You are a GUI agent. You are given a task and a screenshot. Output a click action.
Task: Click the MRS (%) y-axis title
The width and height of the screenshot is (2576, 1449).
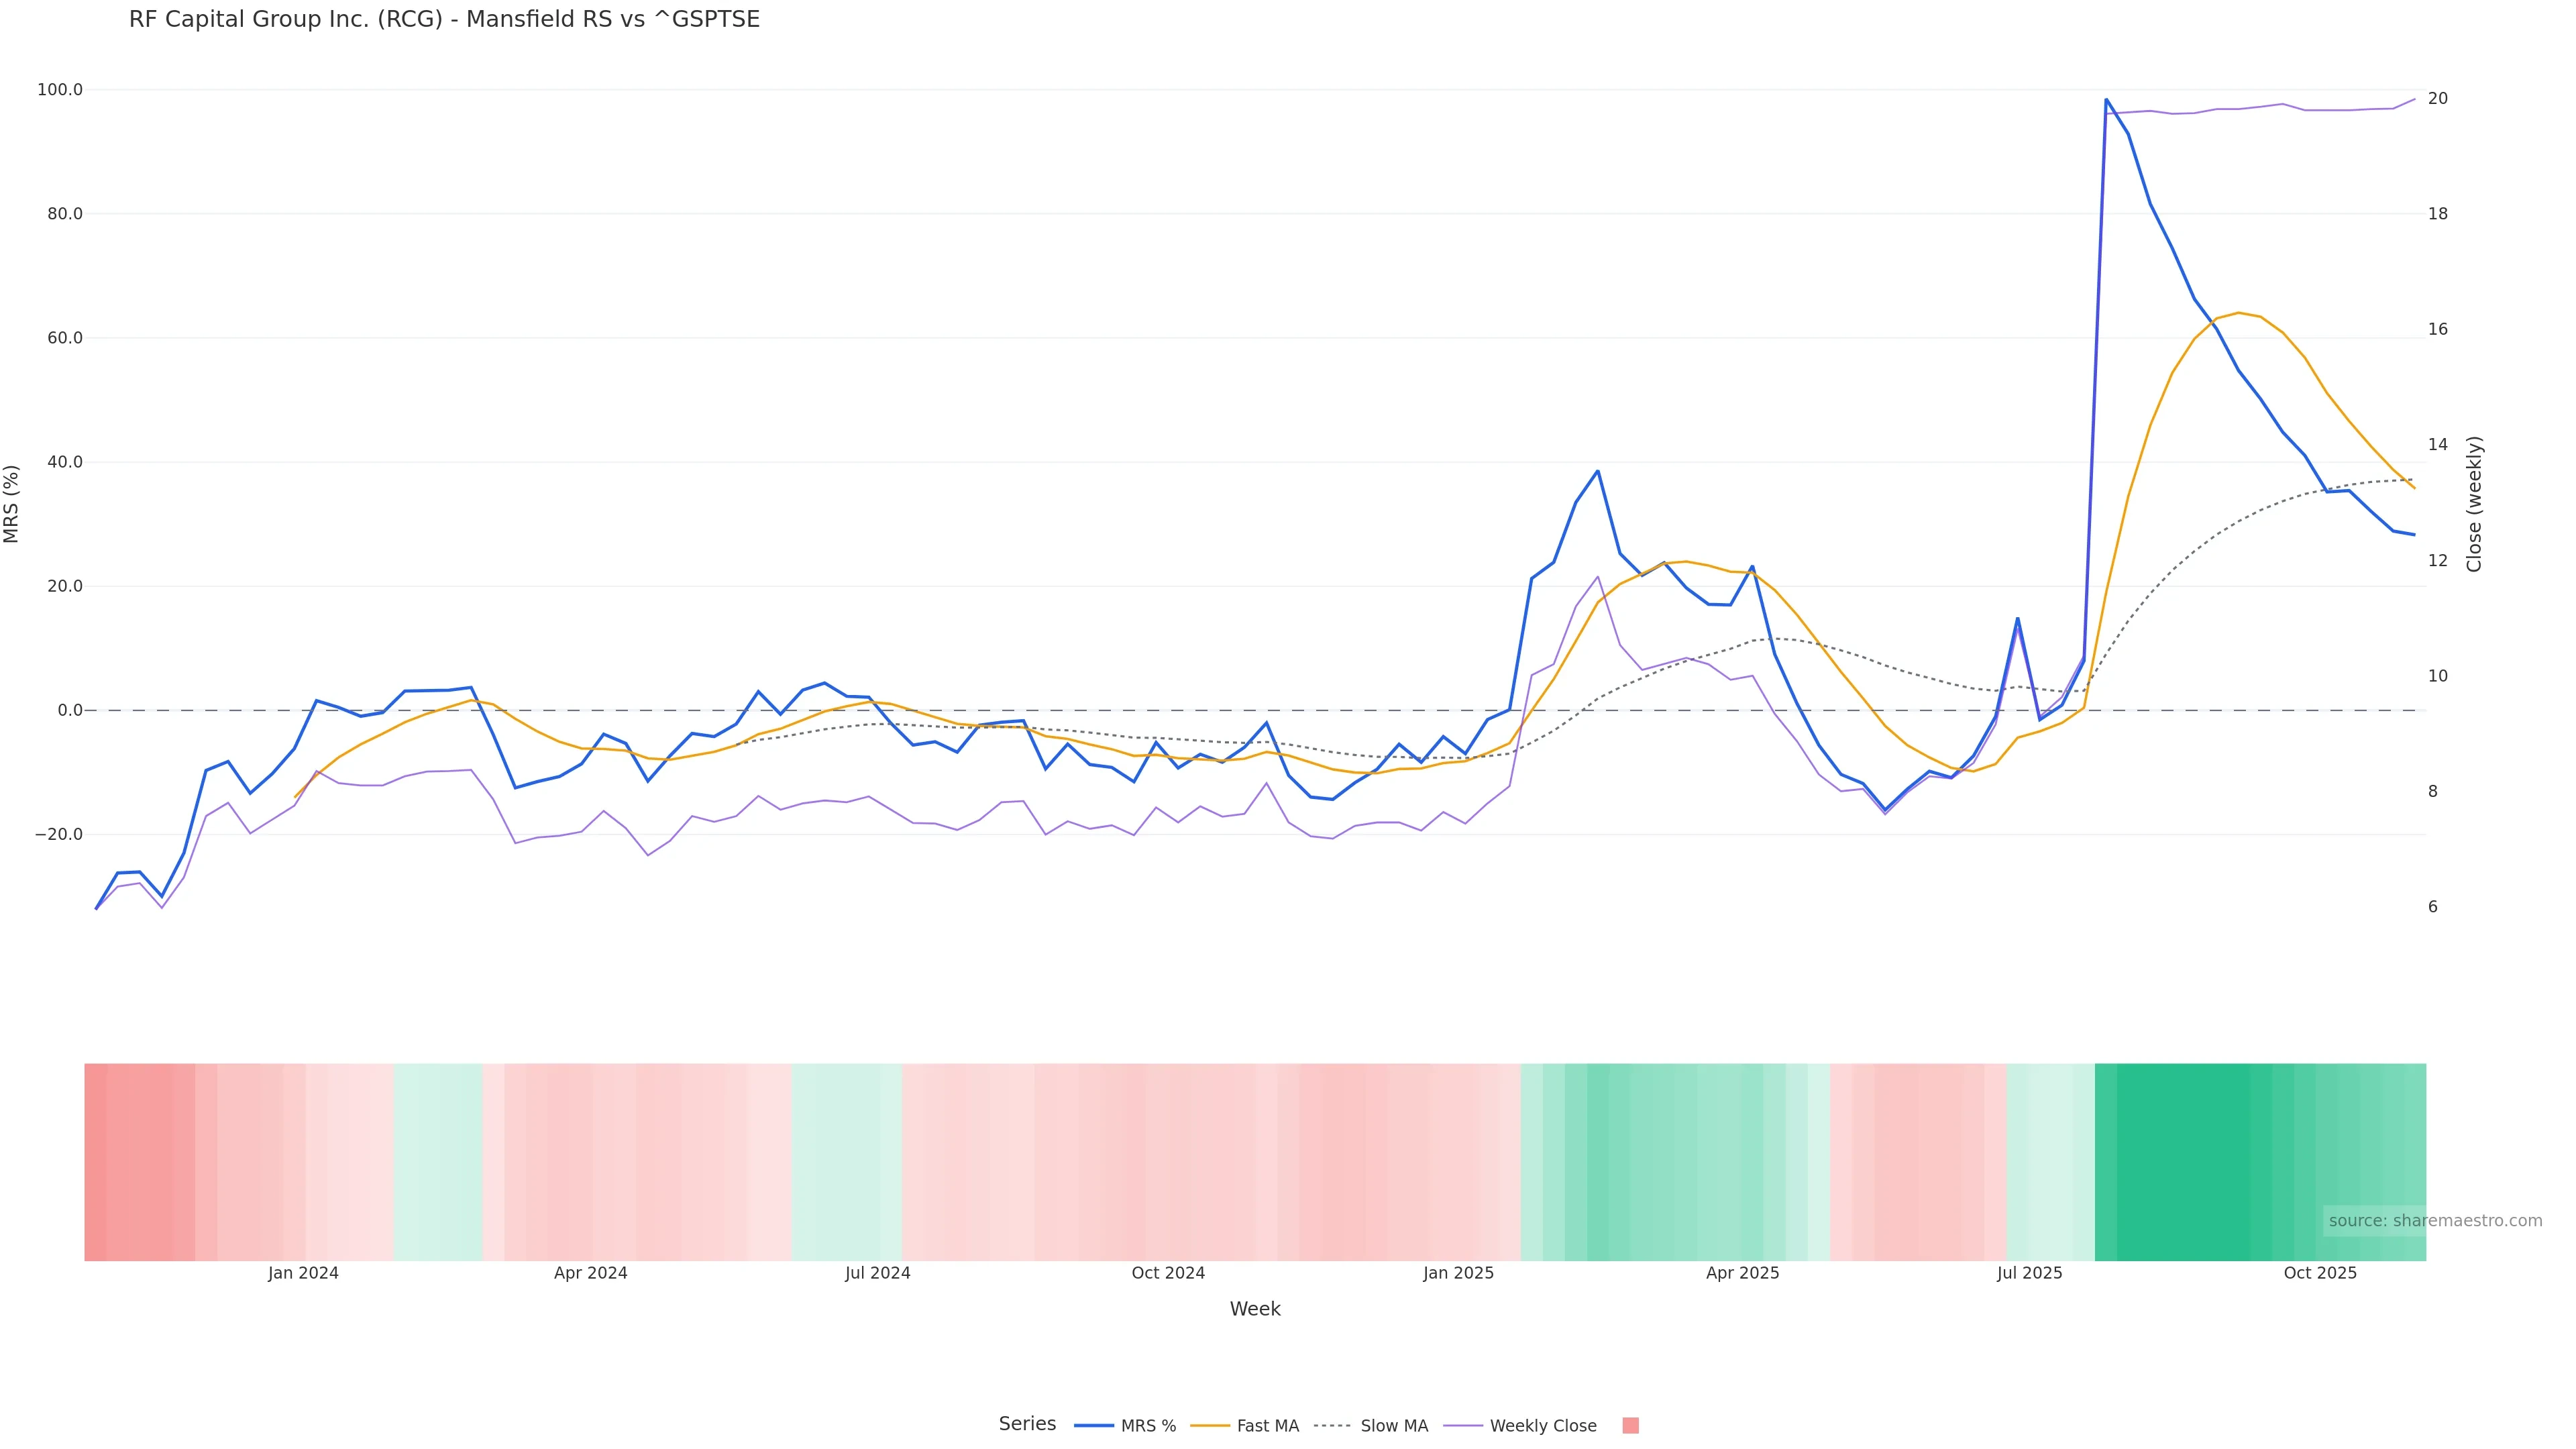(x=12, y=503)
